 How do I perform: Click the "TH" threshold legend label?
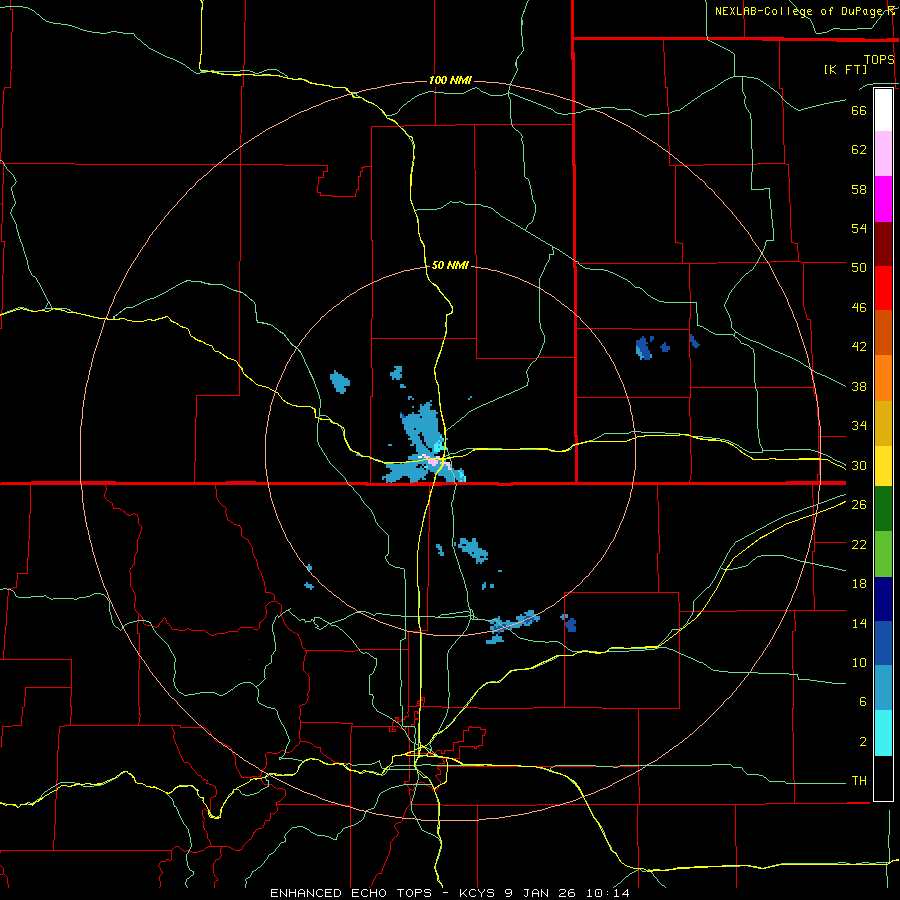coord(859,781)
